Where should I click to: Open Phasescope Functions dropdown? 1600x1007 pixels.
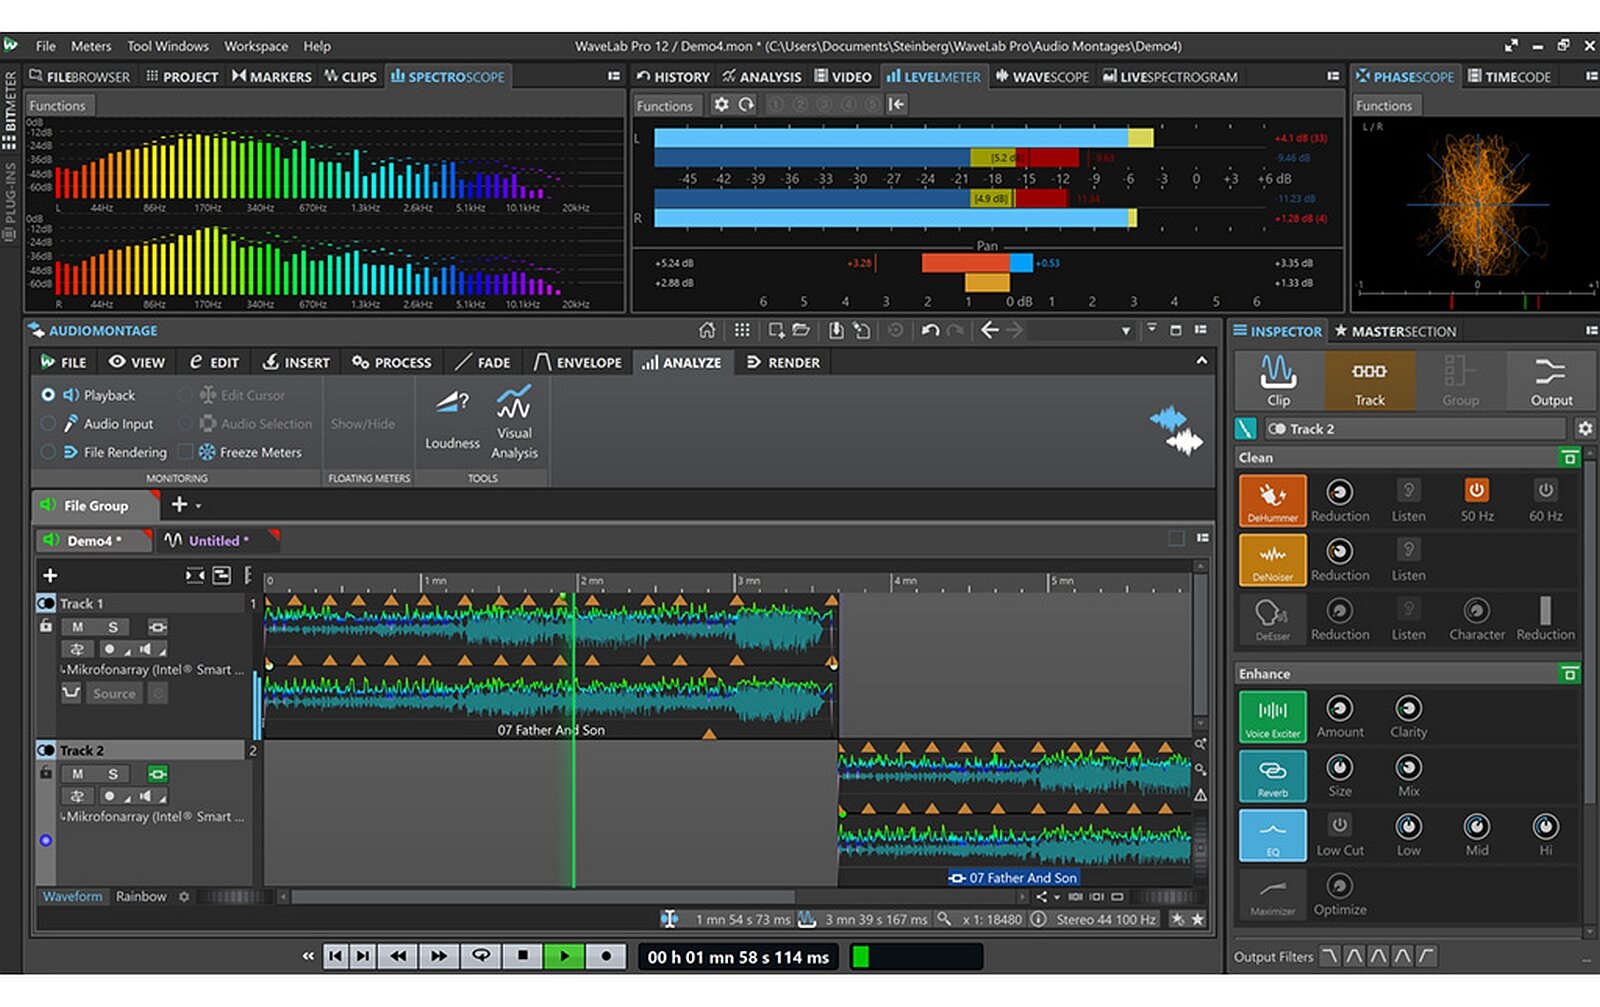tap(1384, 105)
